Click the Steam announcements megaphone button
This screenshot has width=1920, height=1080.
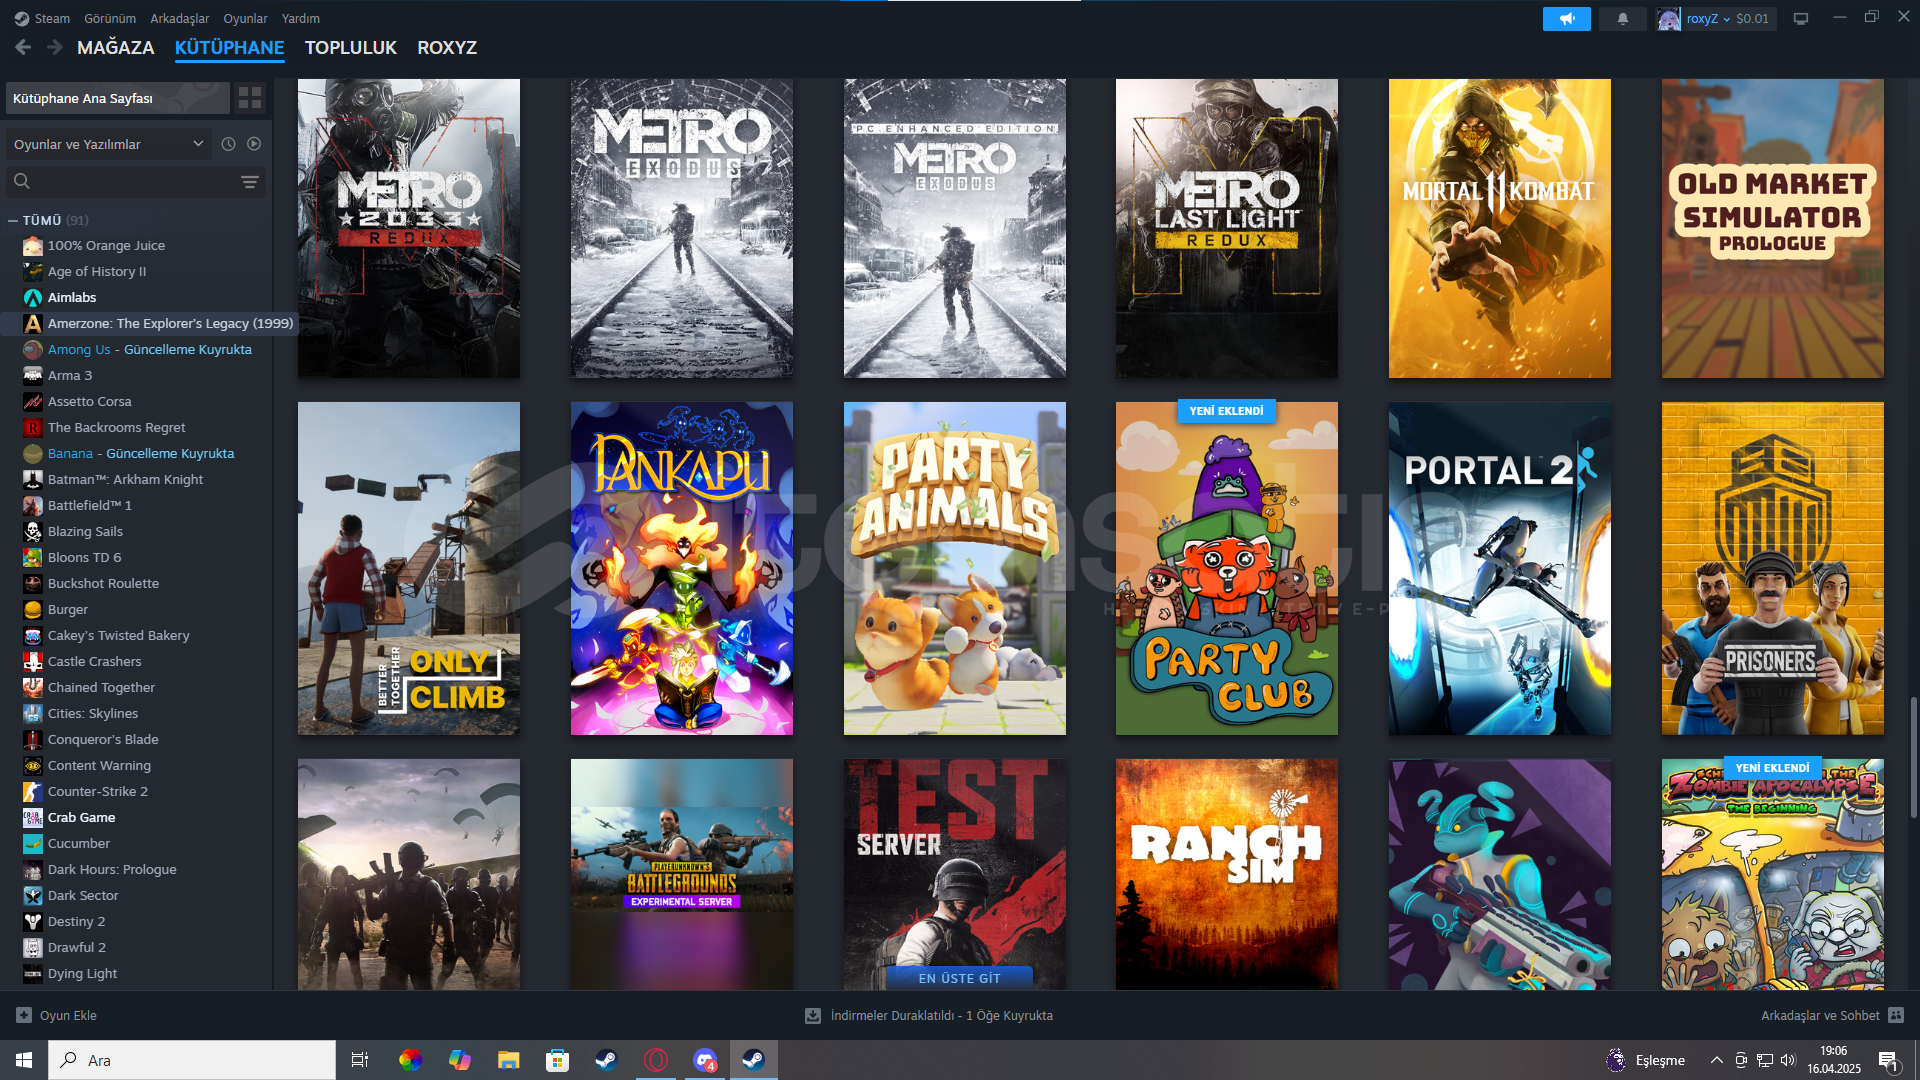click(1566, 19)
